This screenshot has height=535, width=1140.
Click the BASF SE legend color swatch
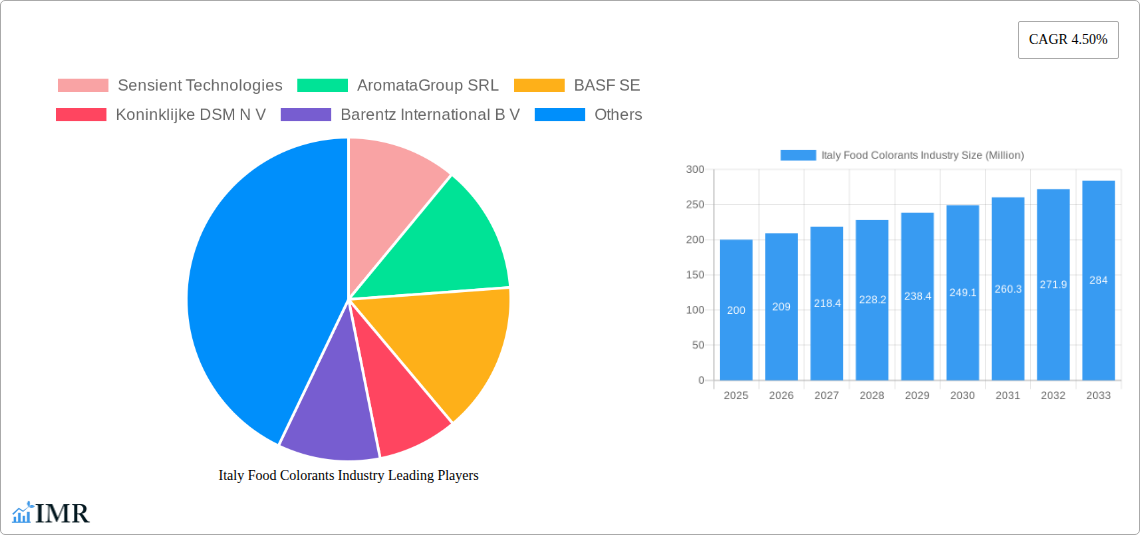point(539,85)
